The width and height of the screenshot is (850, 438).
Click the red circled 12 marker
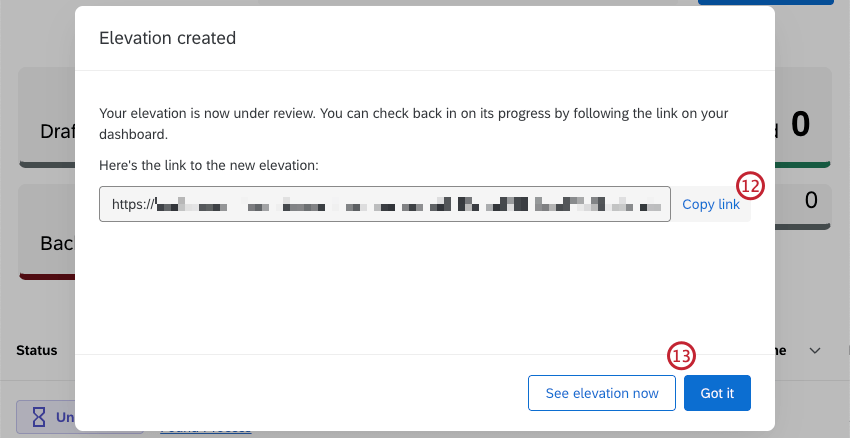[x=749, y=185]
